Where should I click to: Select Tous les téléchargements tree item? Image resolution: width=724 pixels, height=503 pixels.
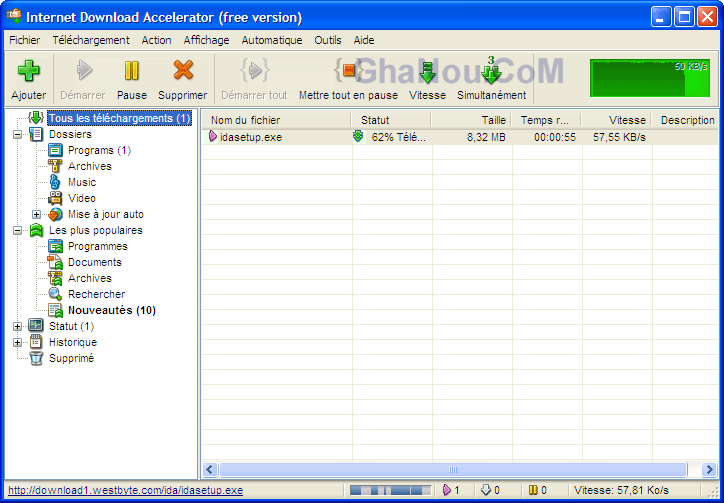tap(119, 118)
